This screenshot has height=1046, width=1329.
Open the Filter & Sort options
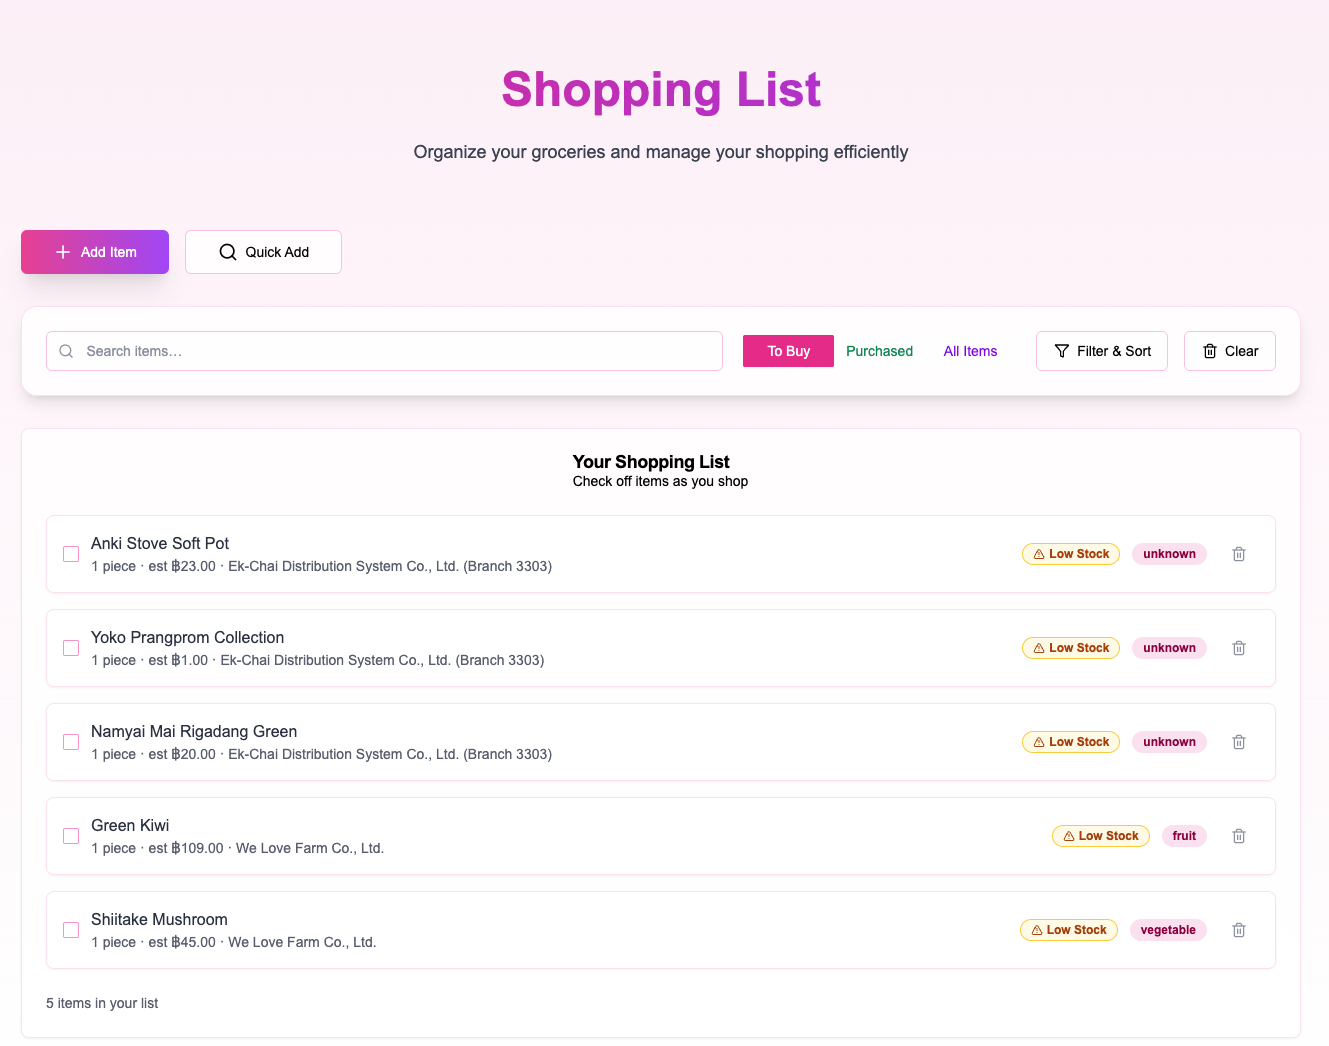pyautogui.click(x=1102, y=351)
